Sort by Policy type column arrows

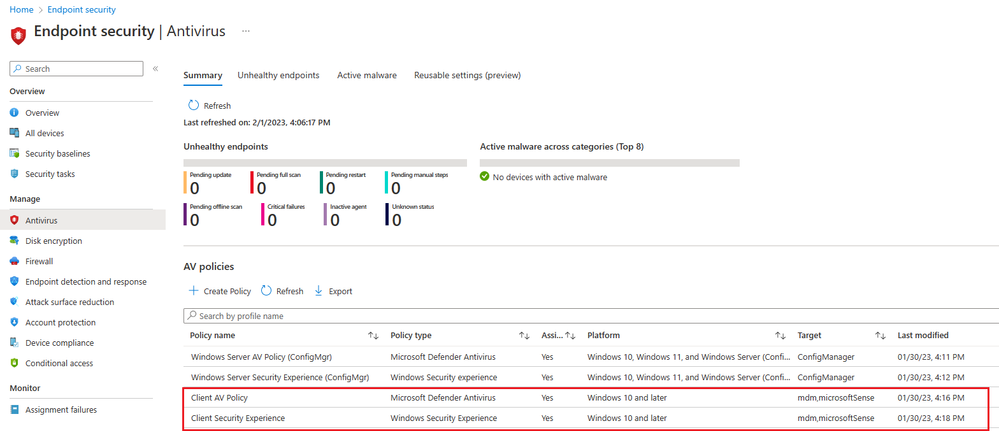pos(524,335)
